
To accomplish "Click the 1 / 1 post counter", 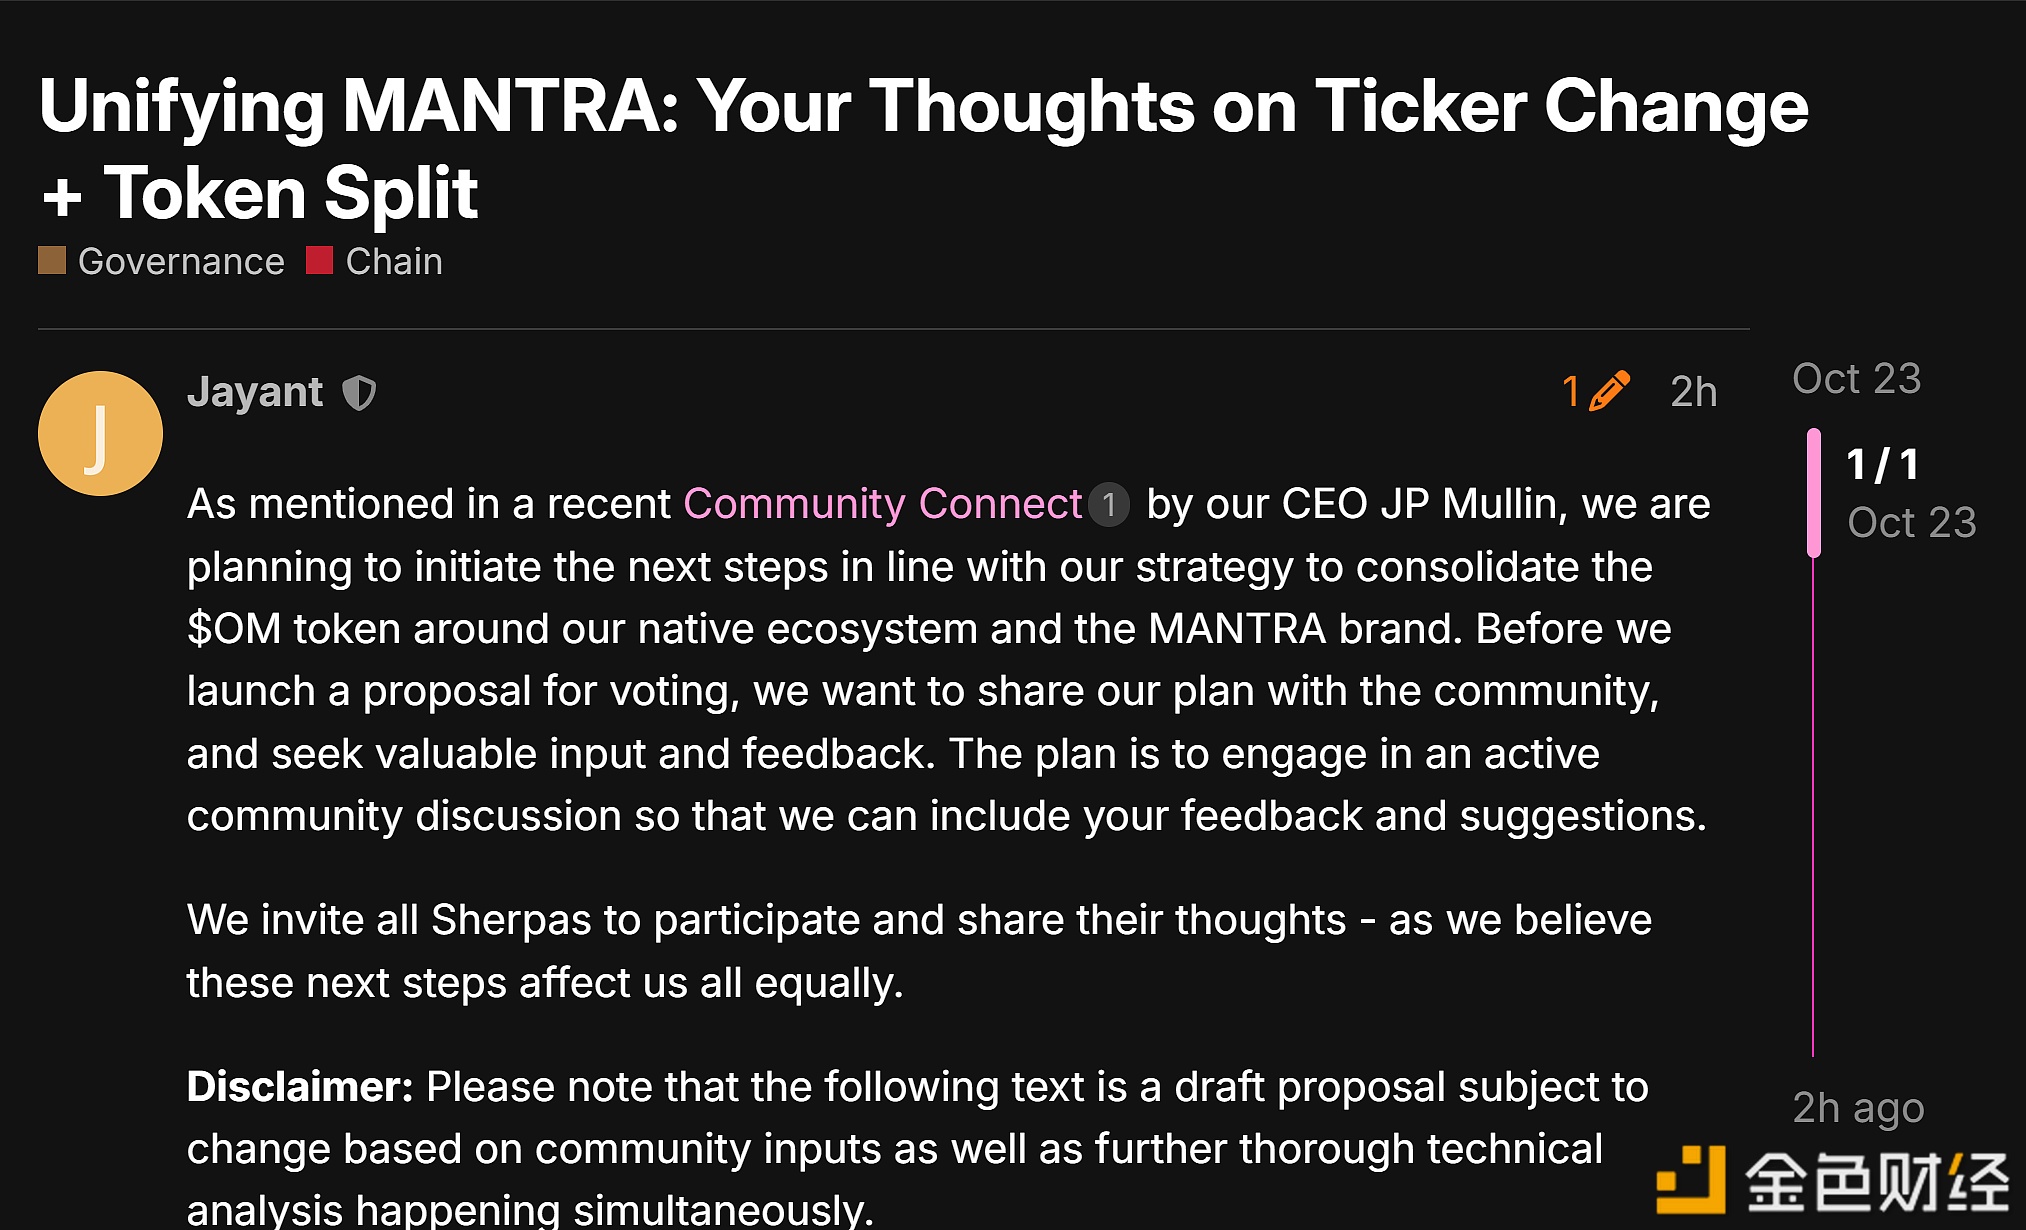I will pos(1882,465).
